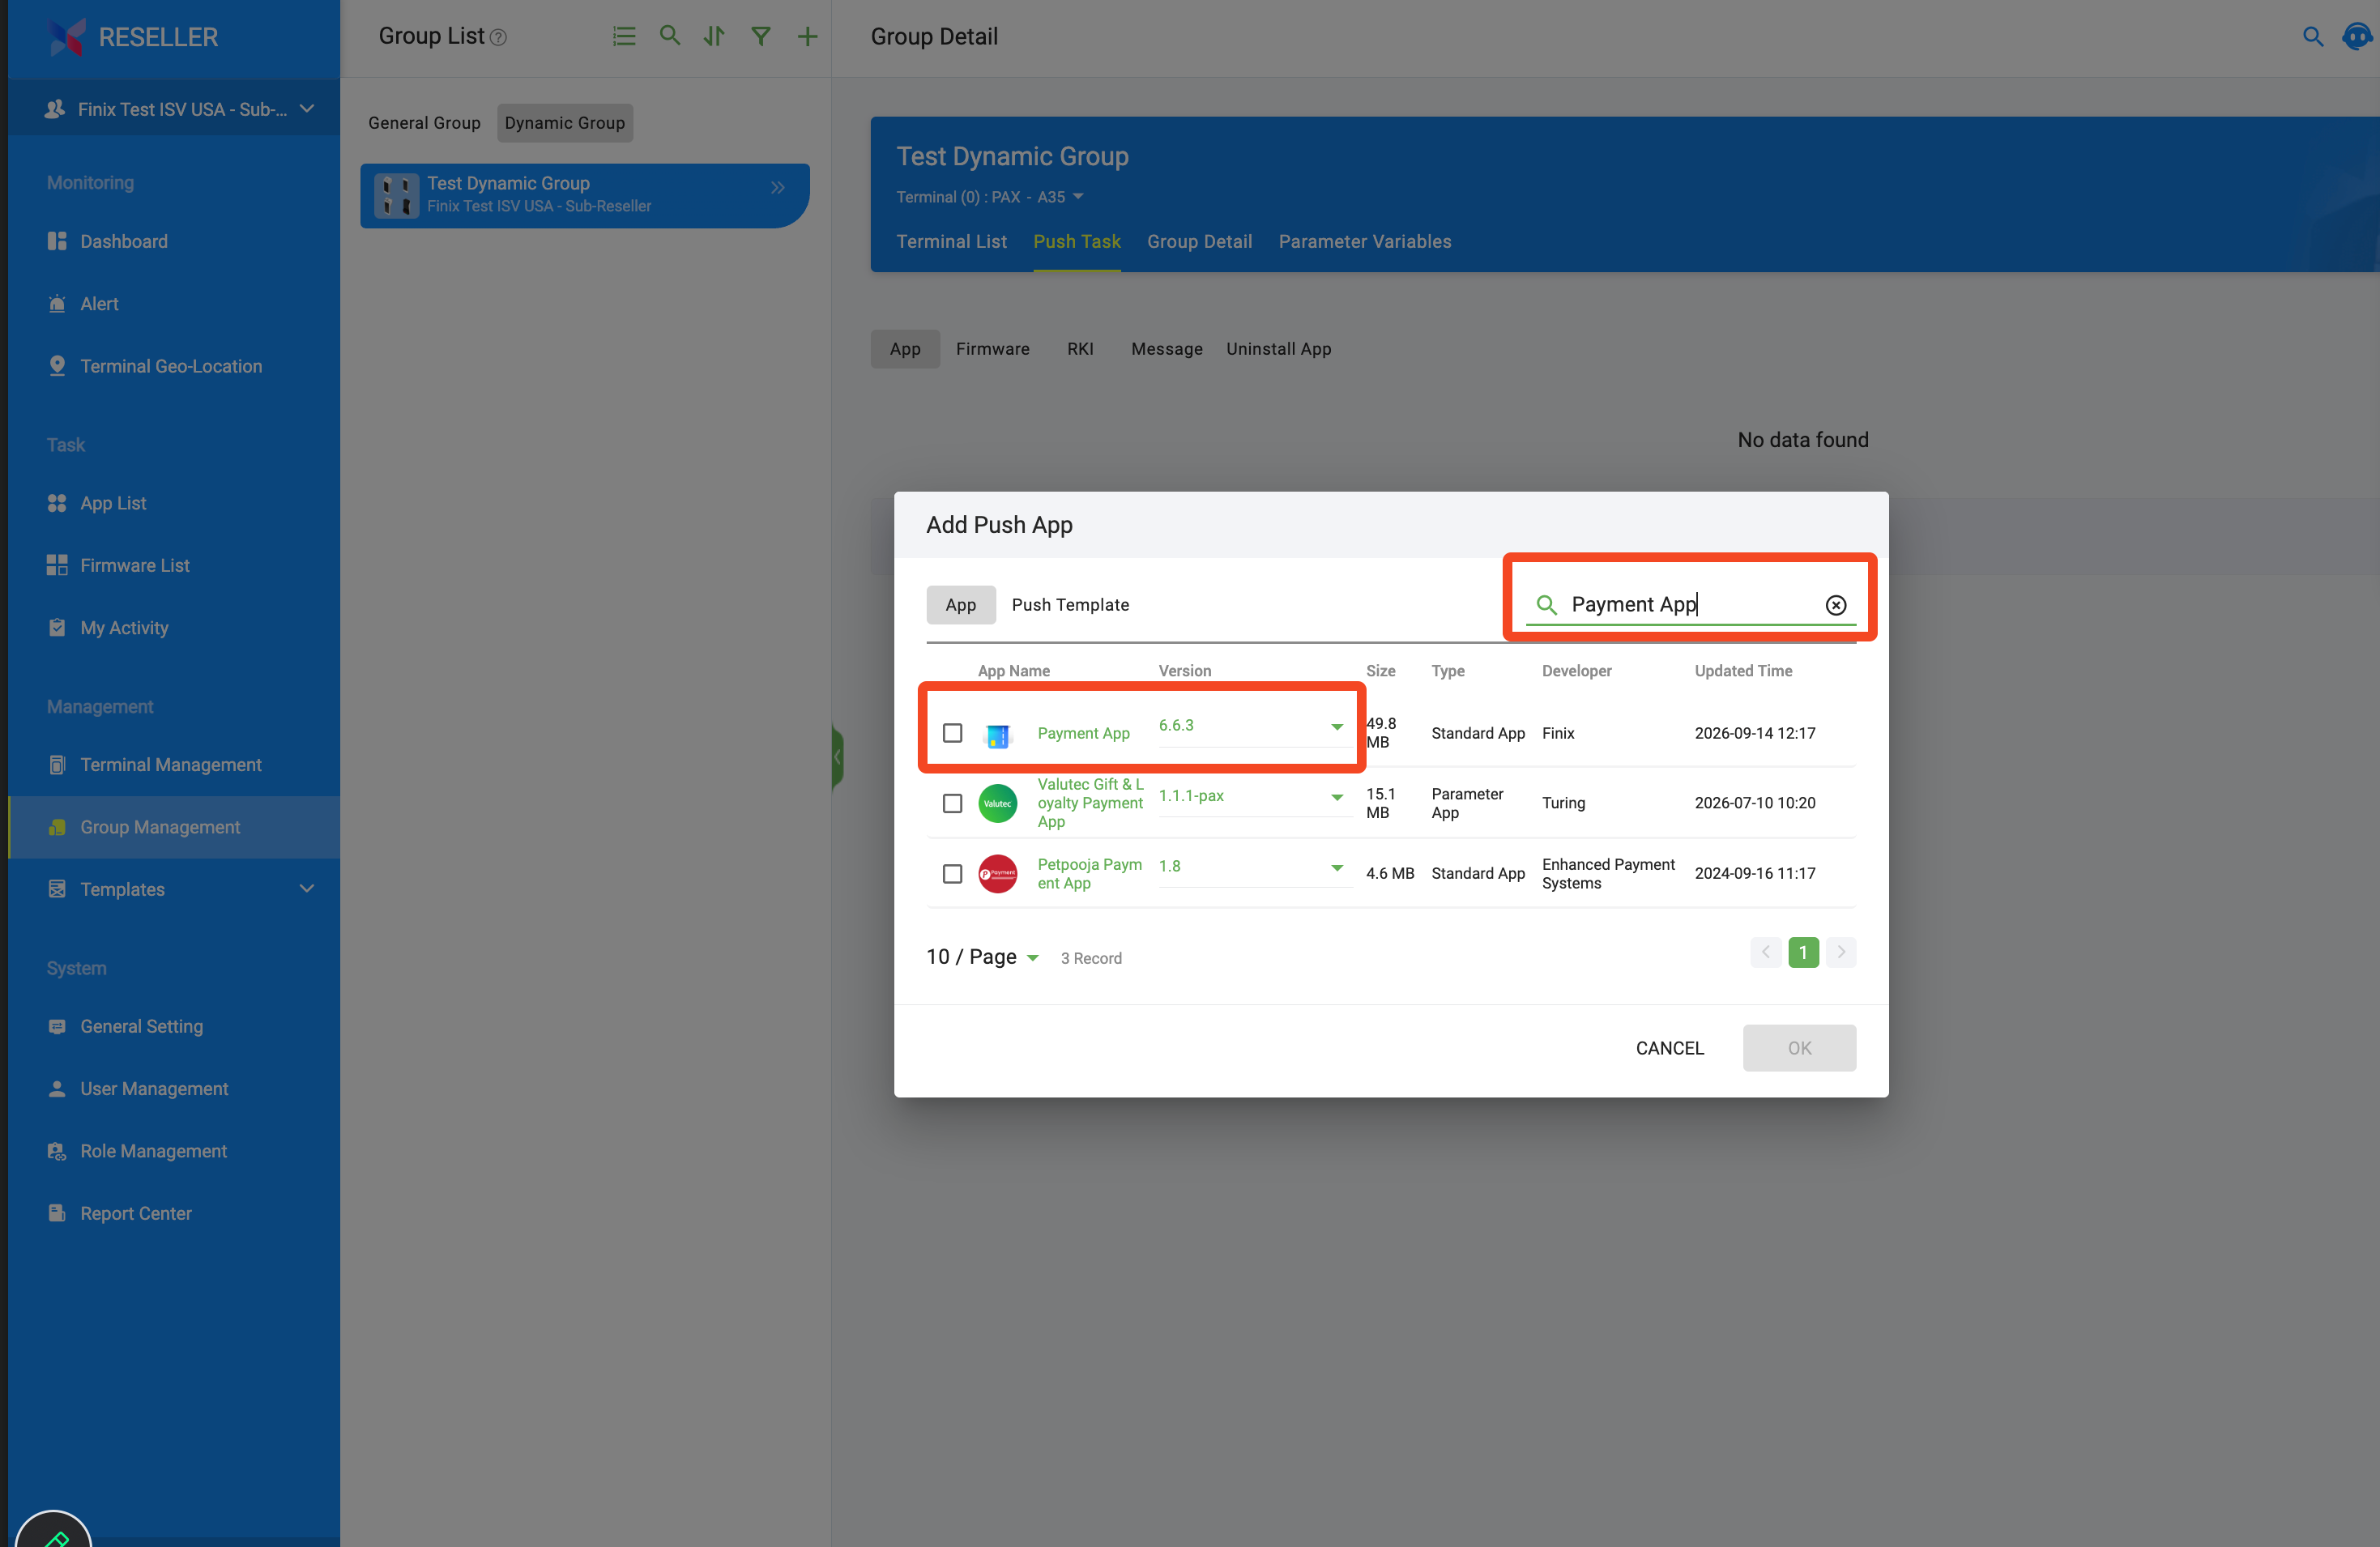The height and width of the screenshot is (1547, 2380).
Task: Cancel the Add Push App dialog
Action: click(1669, 1047)
